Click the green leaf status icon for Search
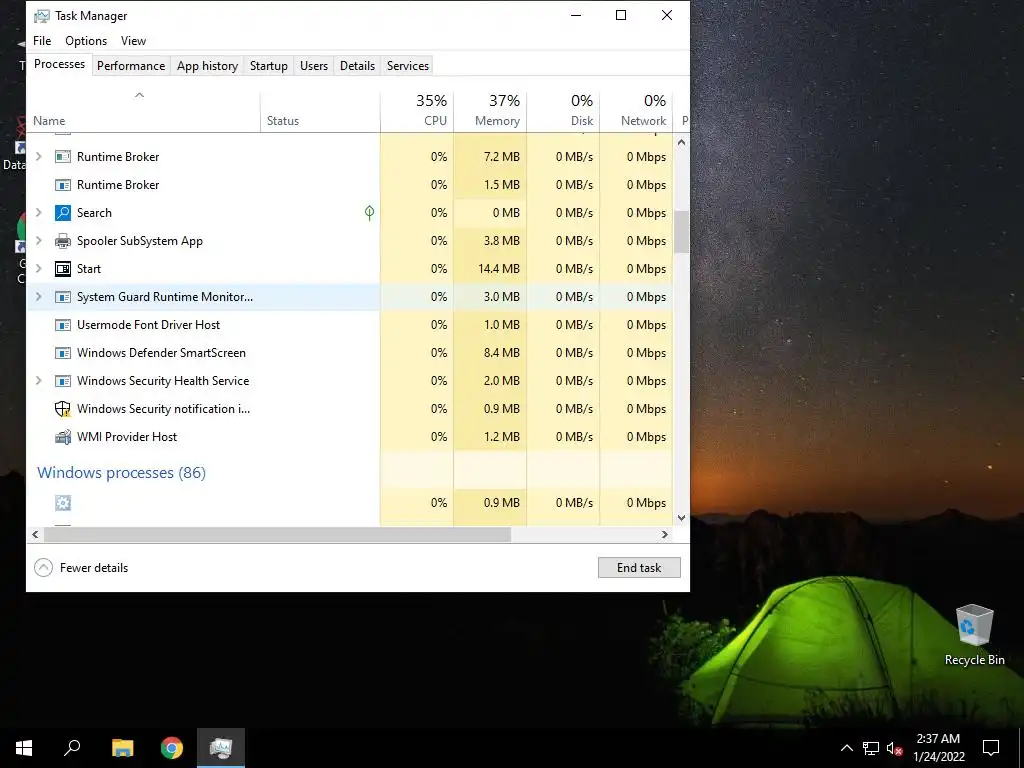 point(370,212)
